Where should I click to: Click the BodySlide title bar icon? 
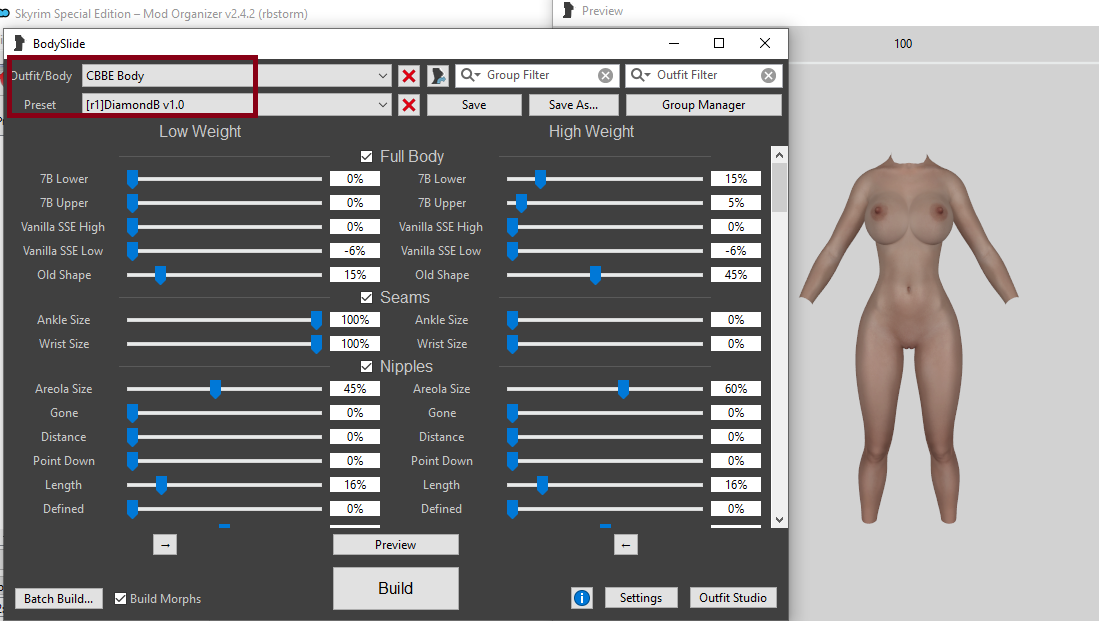20,43
